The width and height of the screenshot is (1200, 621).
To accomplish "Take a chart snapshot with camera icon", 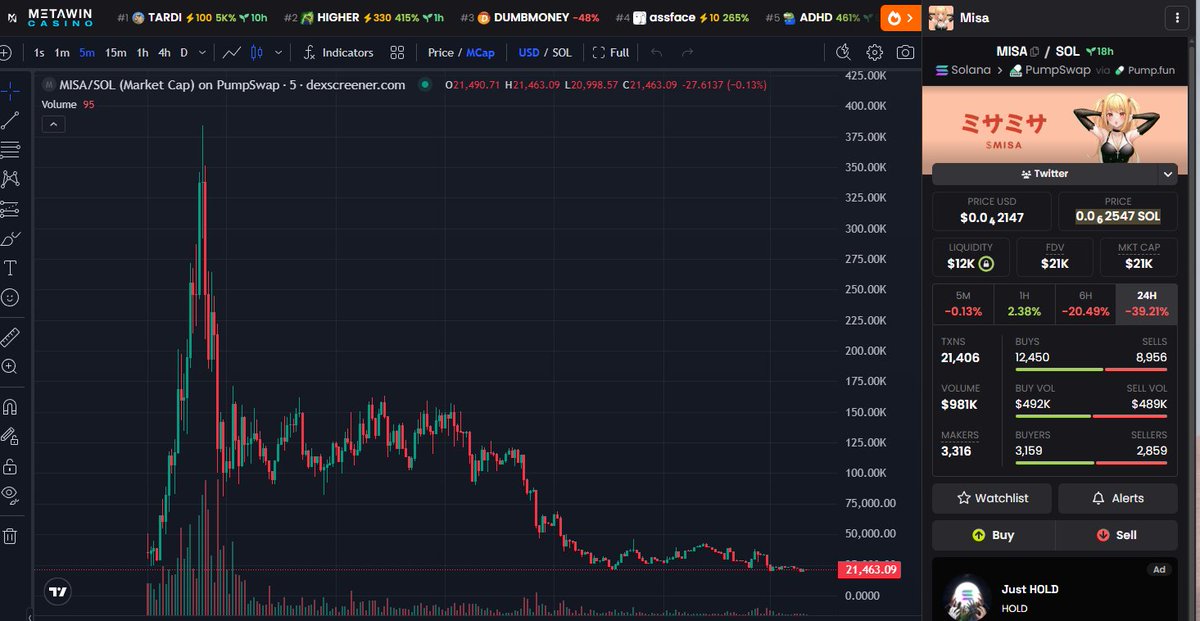I will (x=905, y=53).
